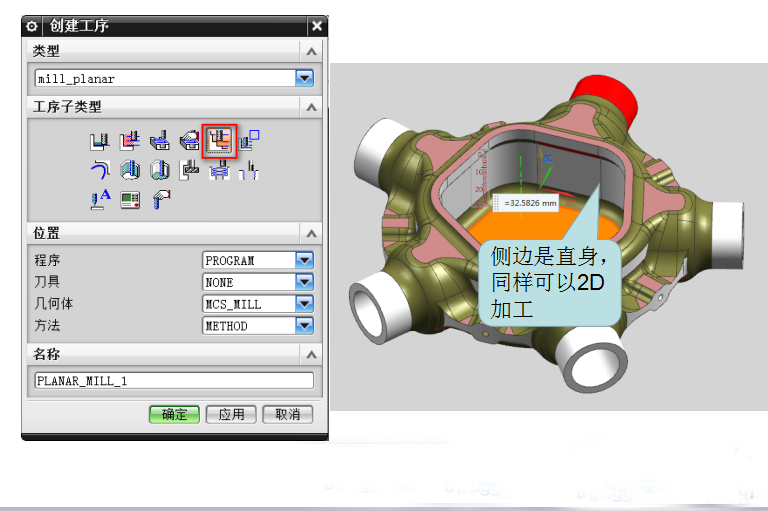Click the PLANAR_MILL_1 name field
The image size is (768, 511).
[x=173, y=380]
